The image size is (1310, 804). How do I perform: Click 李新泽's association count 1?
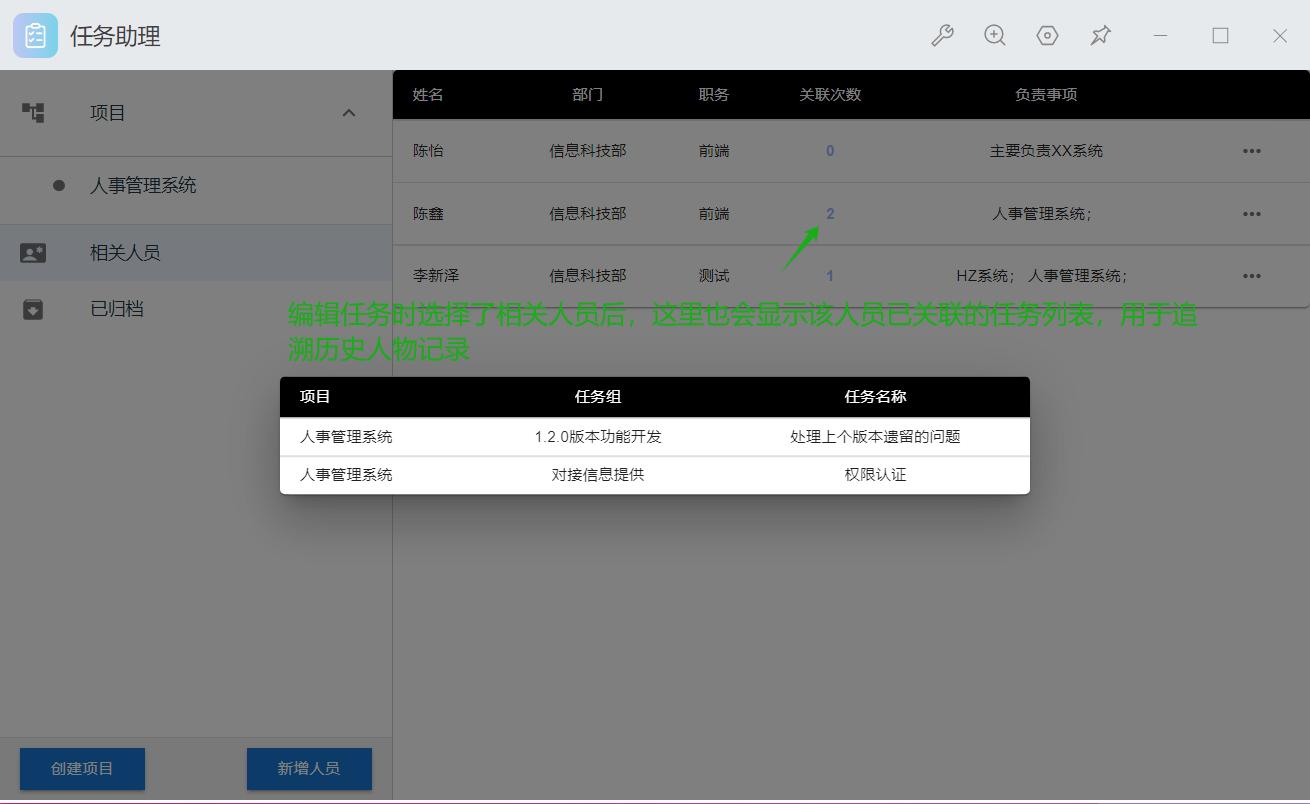(x=830, y=276)
